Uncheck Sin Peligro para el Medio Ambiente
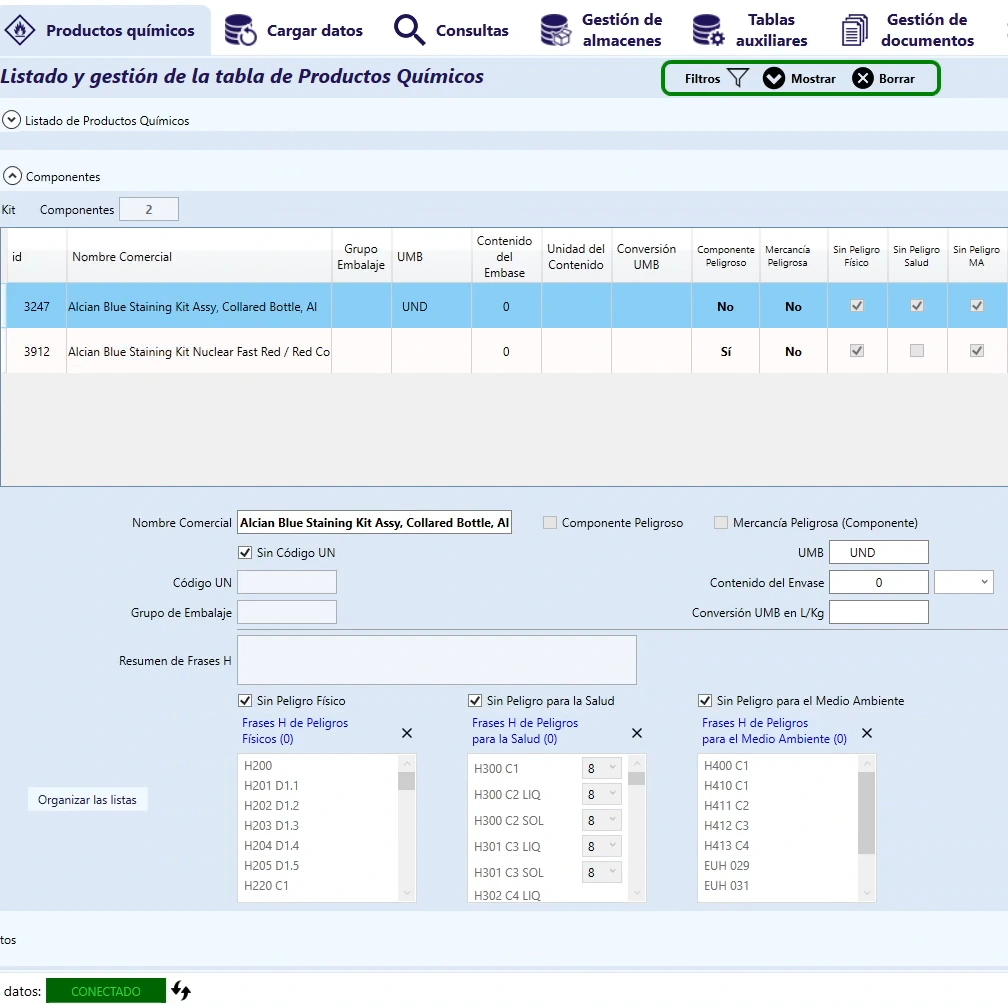Image resolution: width=1008 pixels, height=1008 pixels. pos(705,700)
